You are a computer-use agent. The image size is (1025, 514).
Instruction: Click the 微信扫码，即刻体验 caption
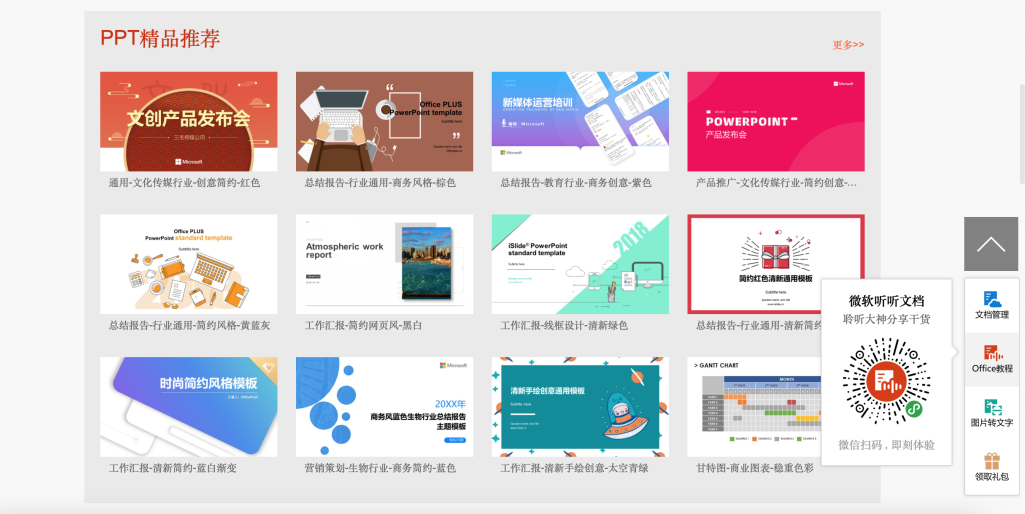pos(886,445)
